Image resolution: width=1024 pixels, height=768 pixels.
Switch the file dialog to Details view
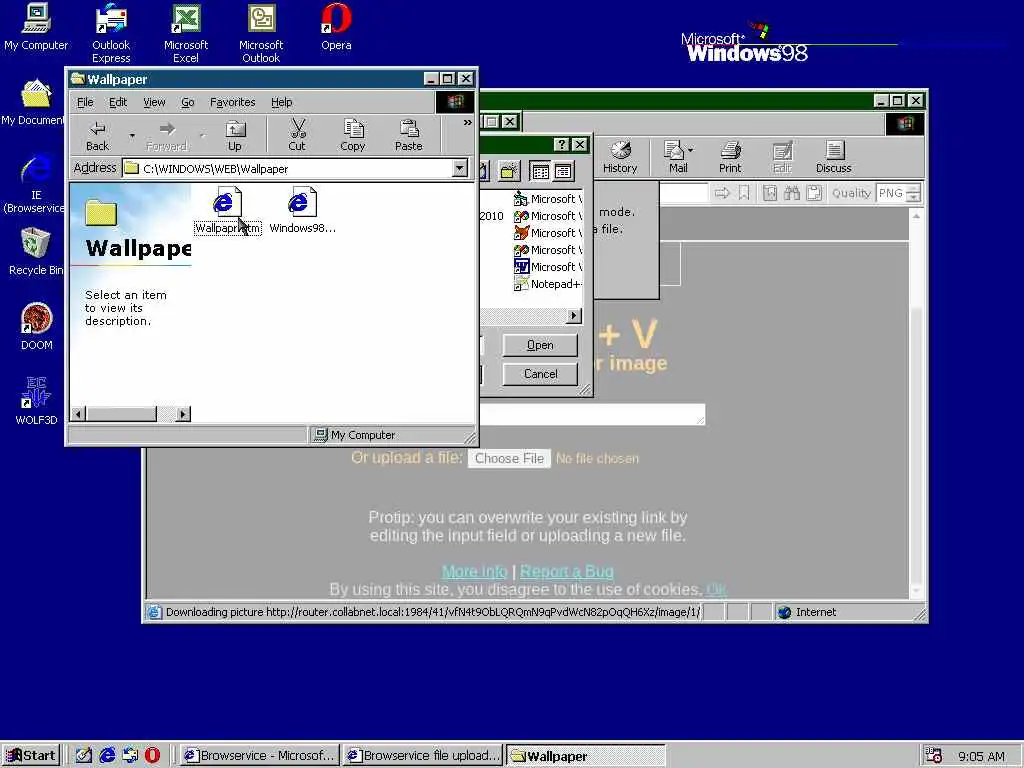click(x=564, y=172)
